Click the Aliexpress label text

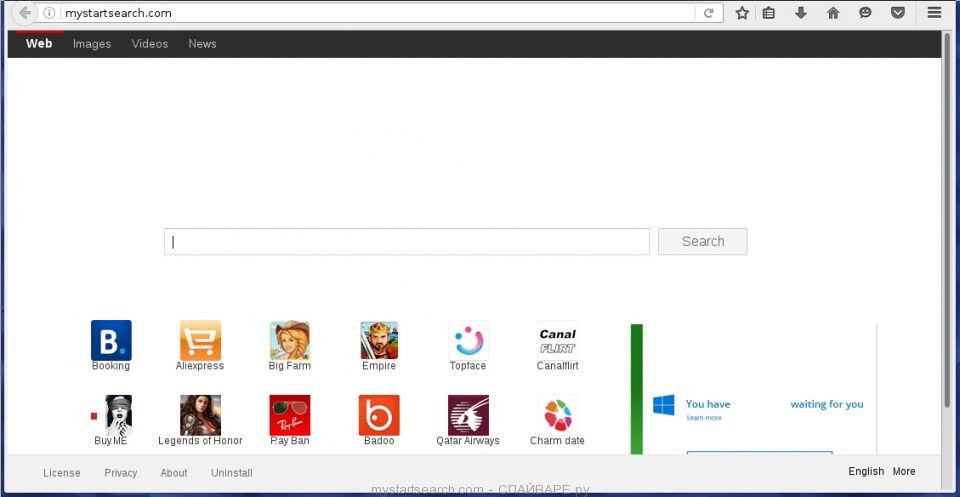click(x=200, y=366)
